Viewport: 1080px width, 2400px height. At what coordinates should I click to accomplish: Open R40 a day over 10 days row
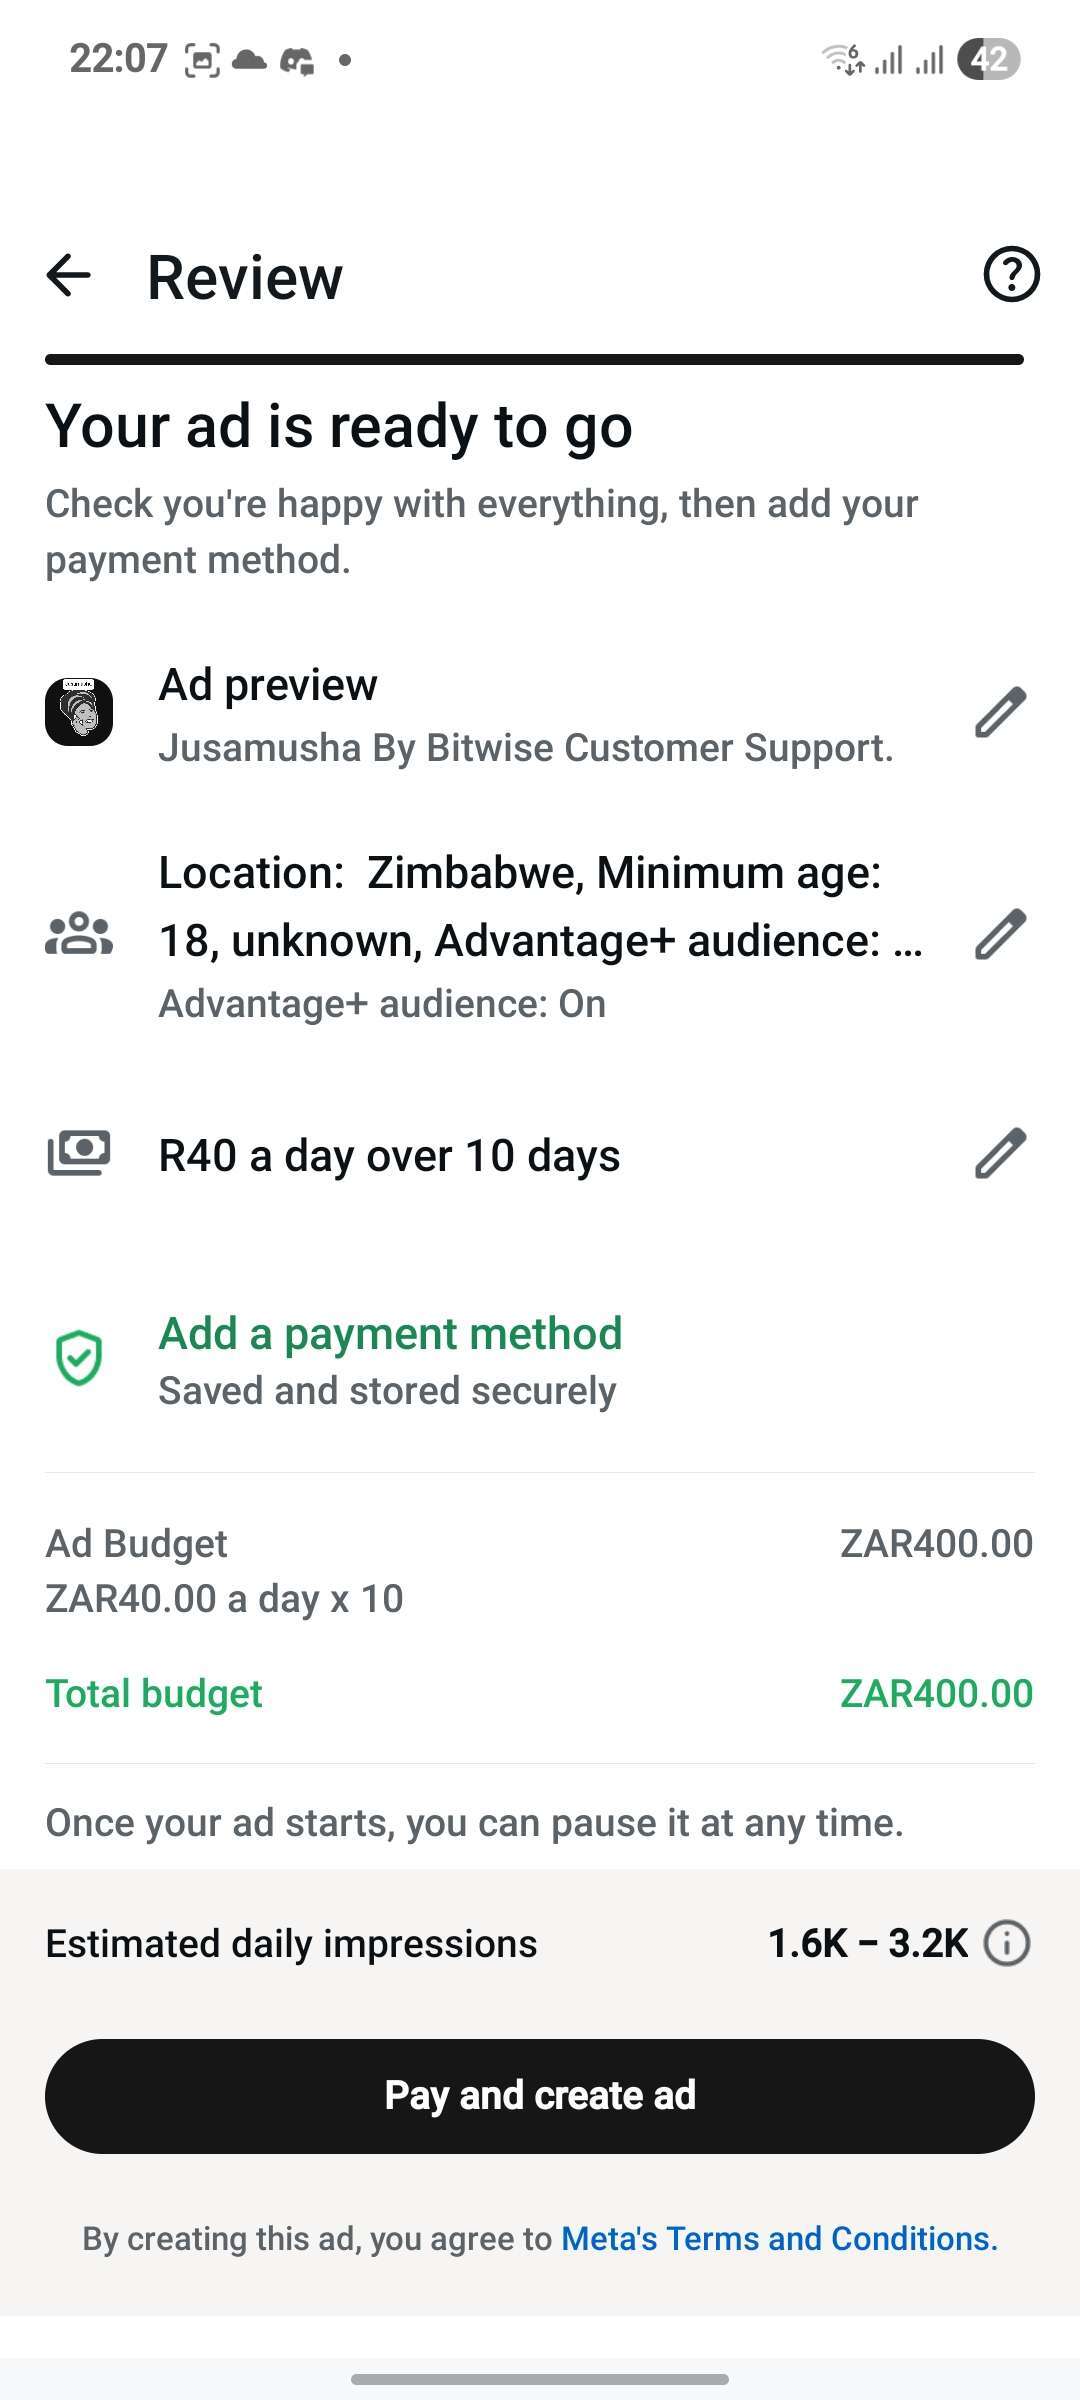pos(540,1155)
